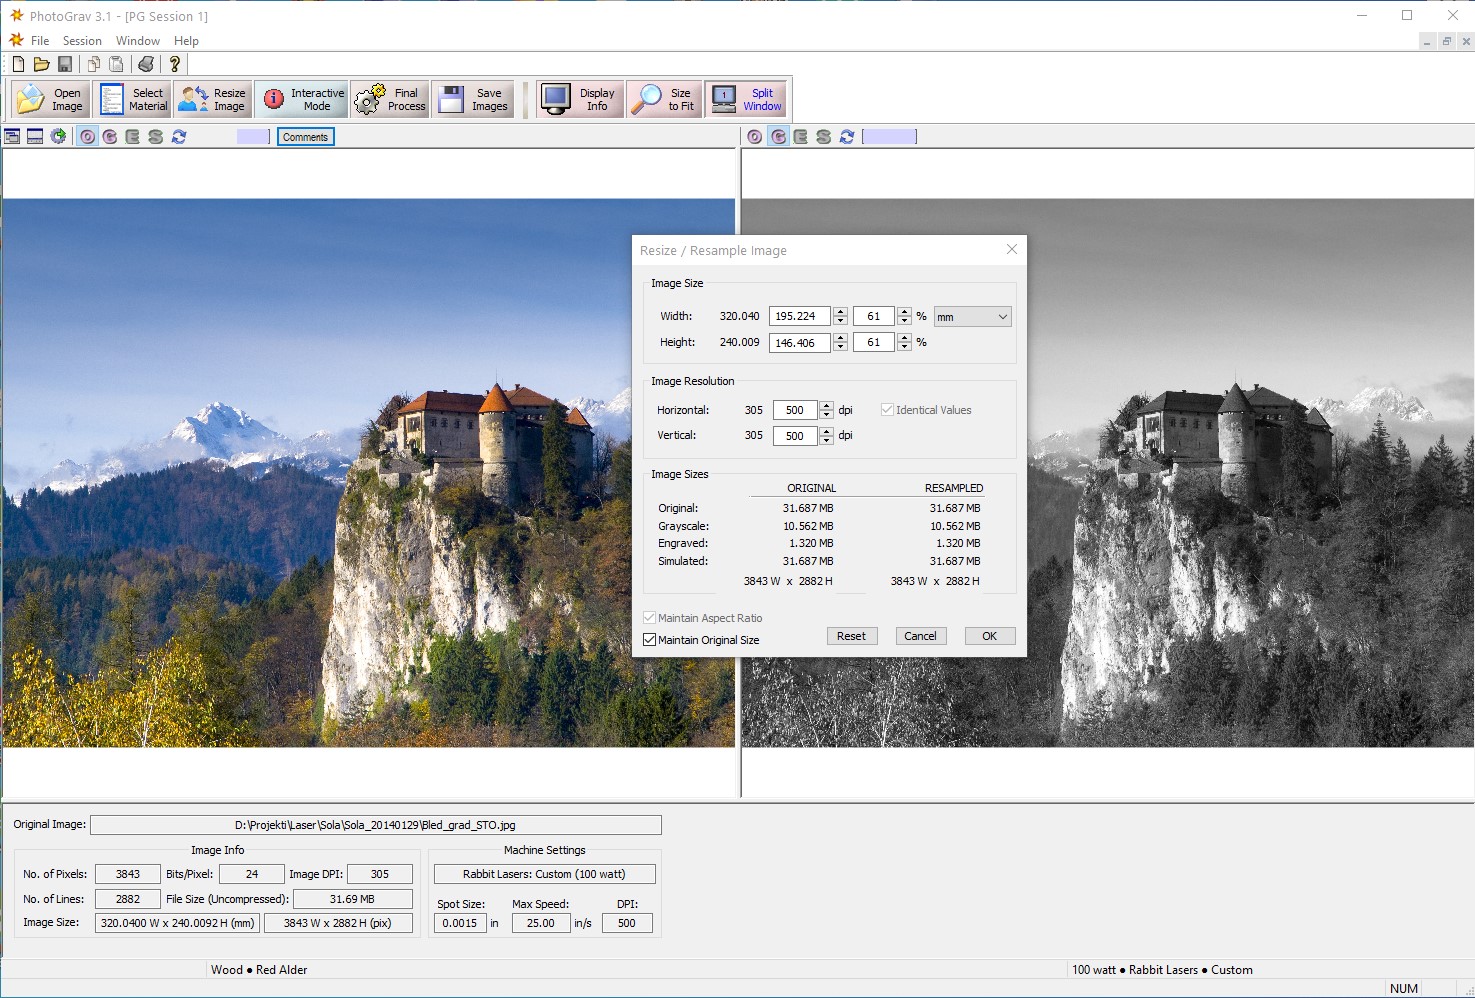Uncheck Maintain Original Size checkbox
1475x998 pixels.
[x=650, y=640]
